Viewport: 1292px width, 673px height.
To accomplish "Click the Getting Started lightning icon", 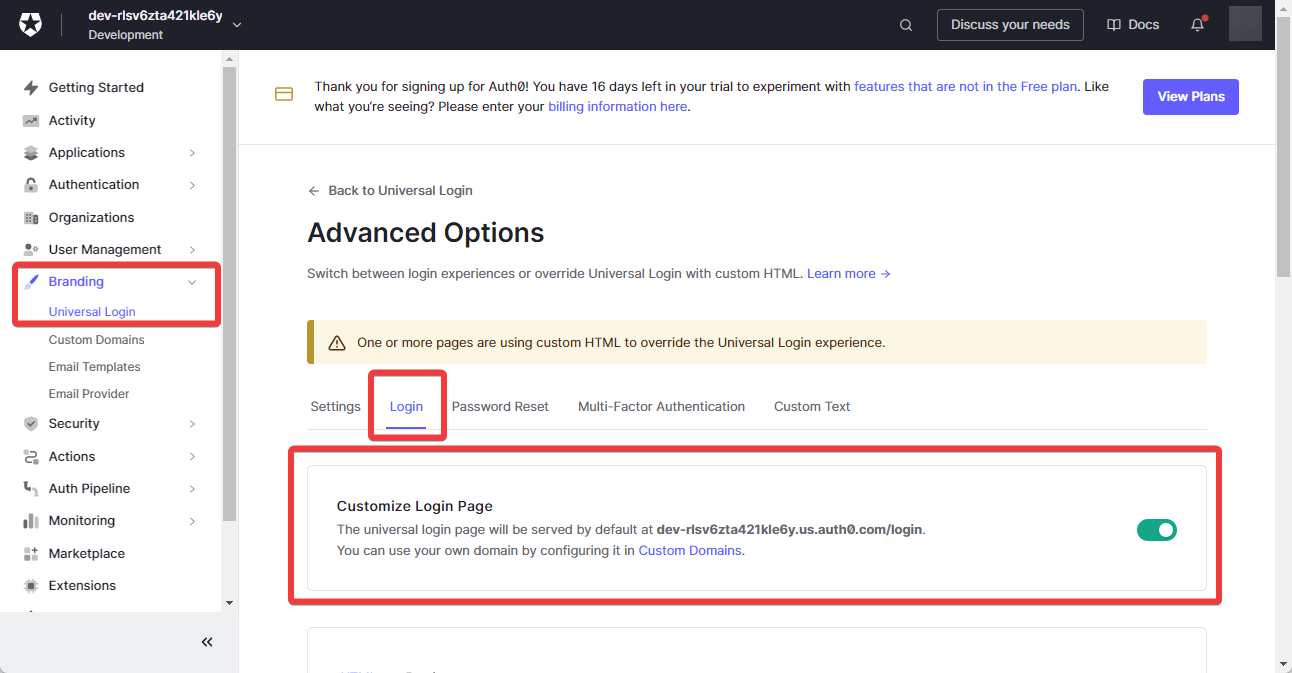I will tap(31, 88).
